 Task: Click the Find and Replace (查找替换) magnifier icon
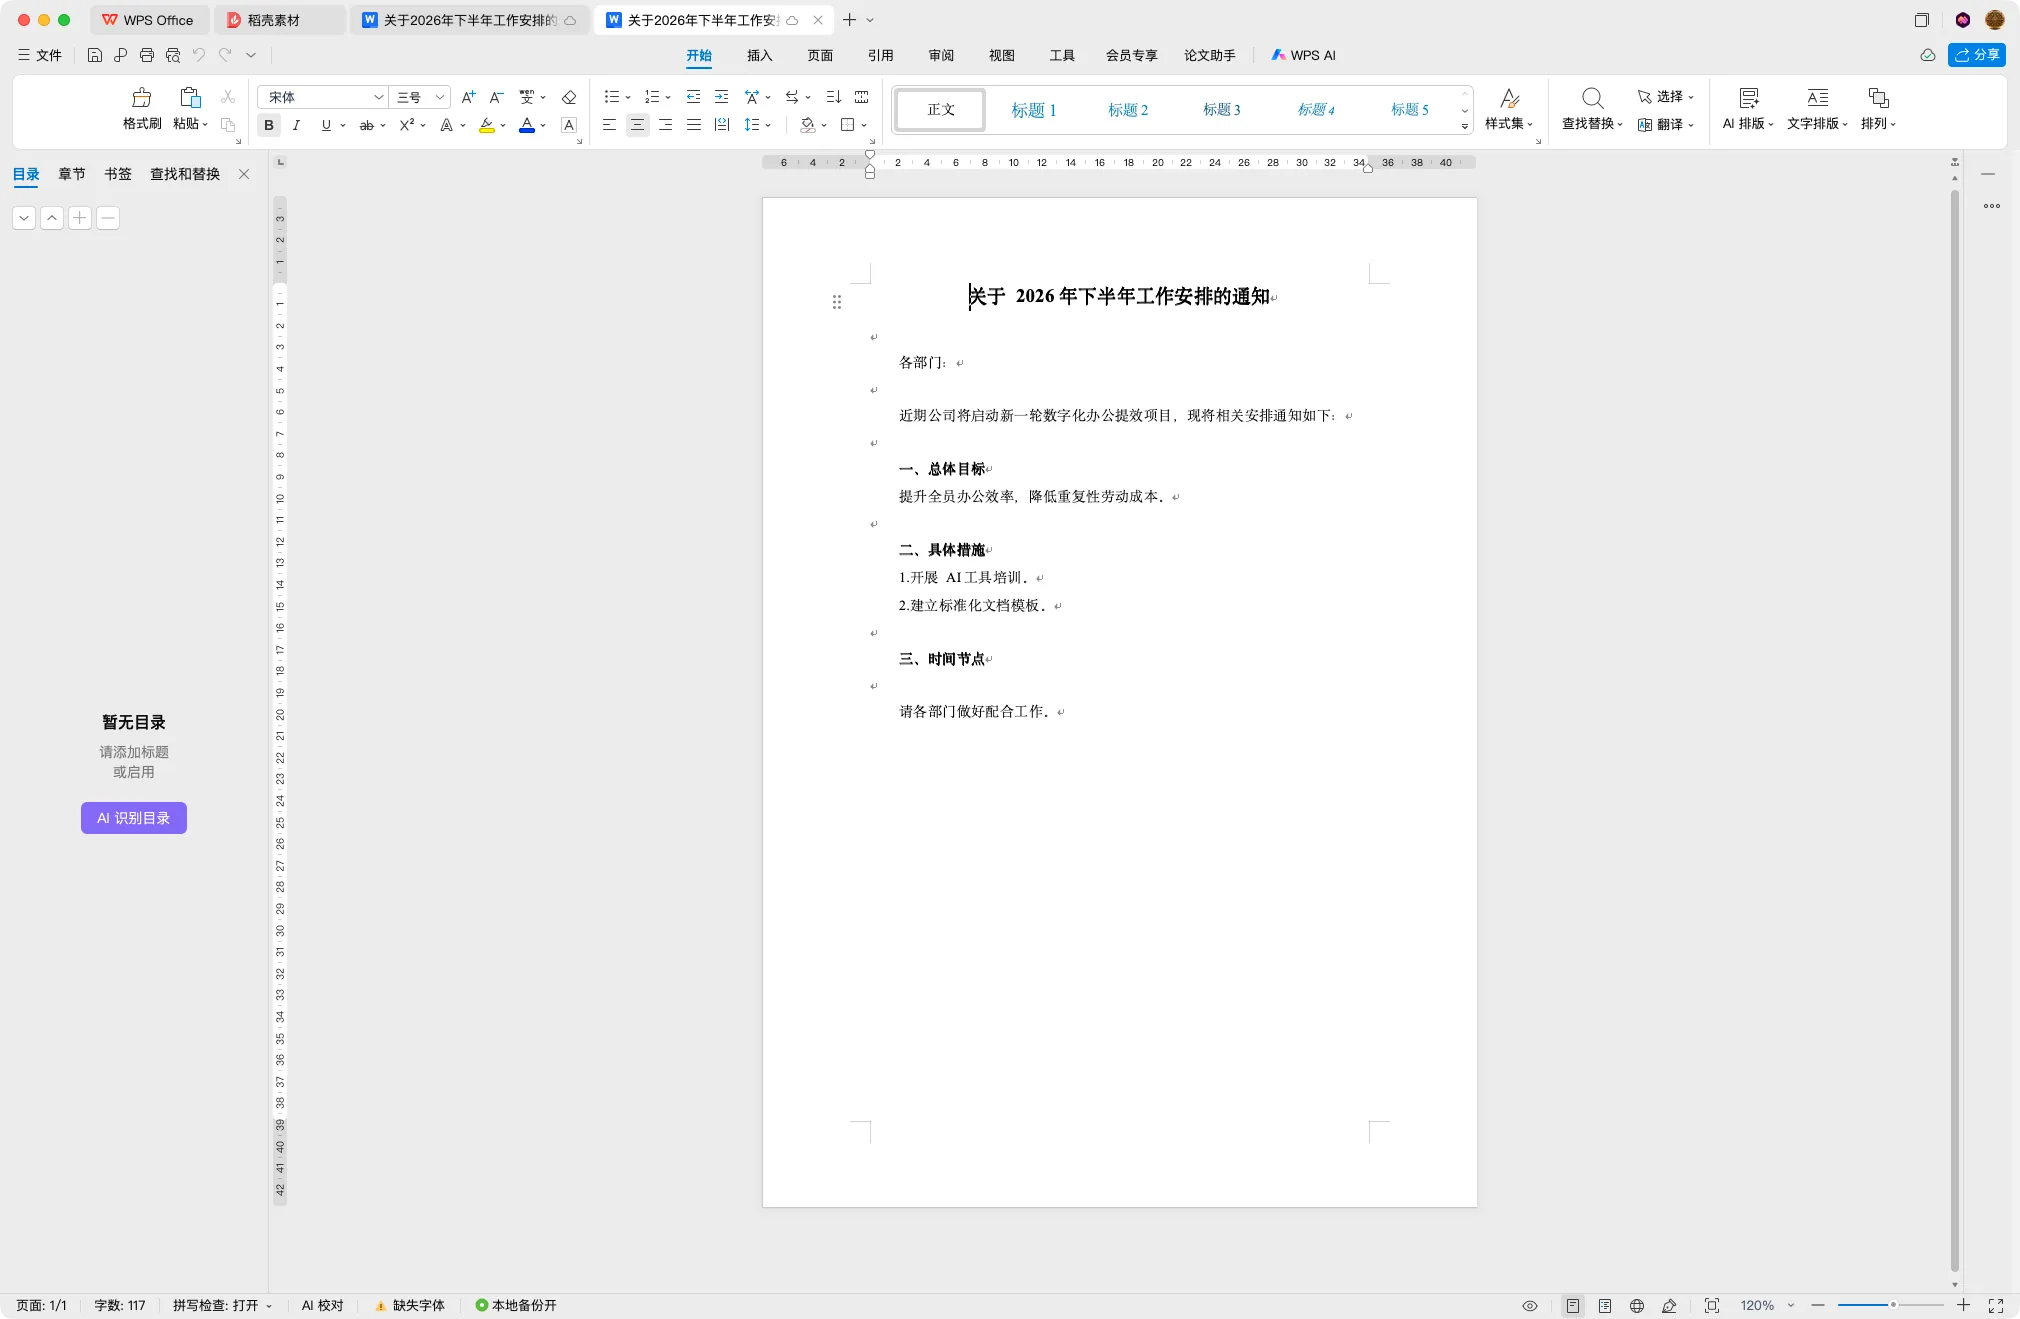coord(1593,97)
